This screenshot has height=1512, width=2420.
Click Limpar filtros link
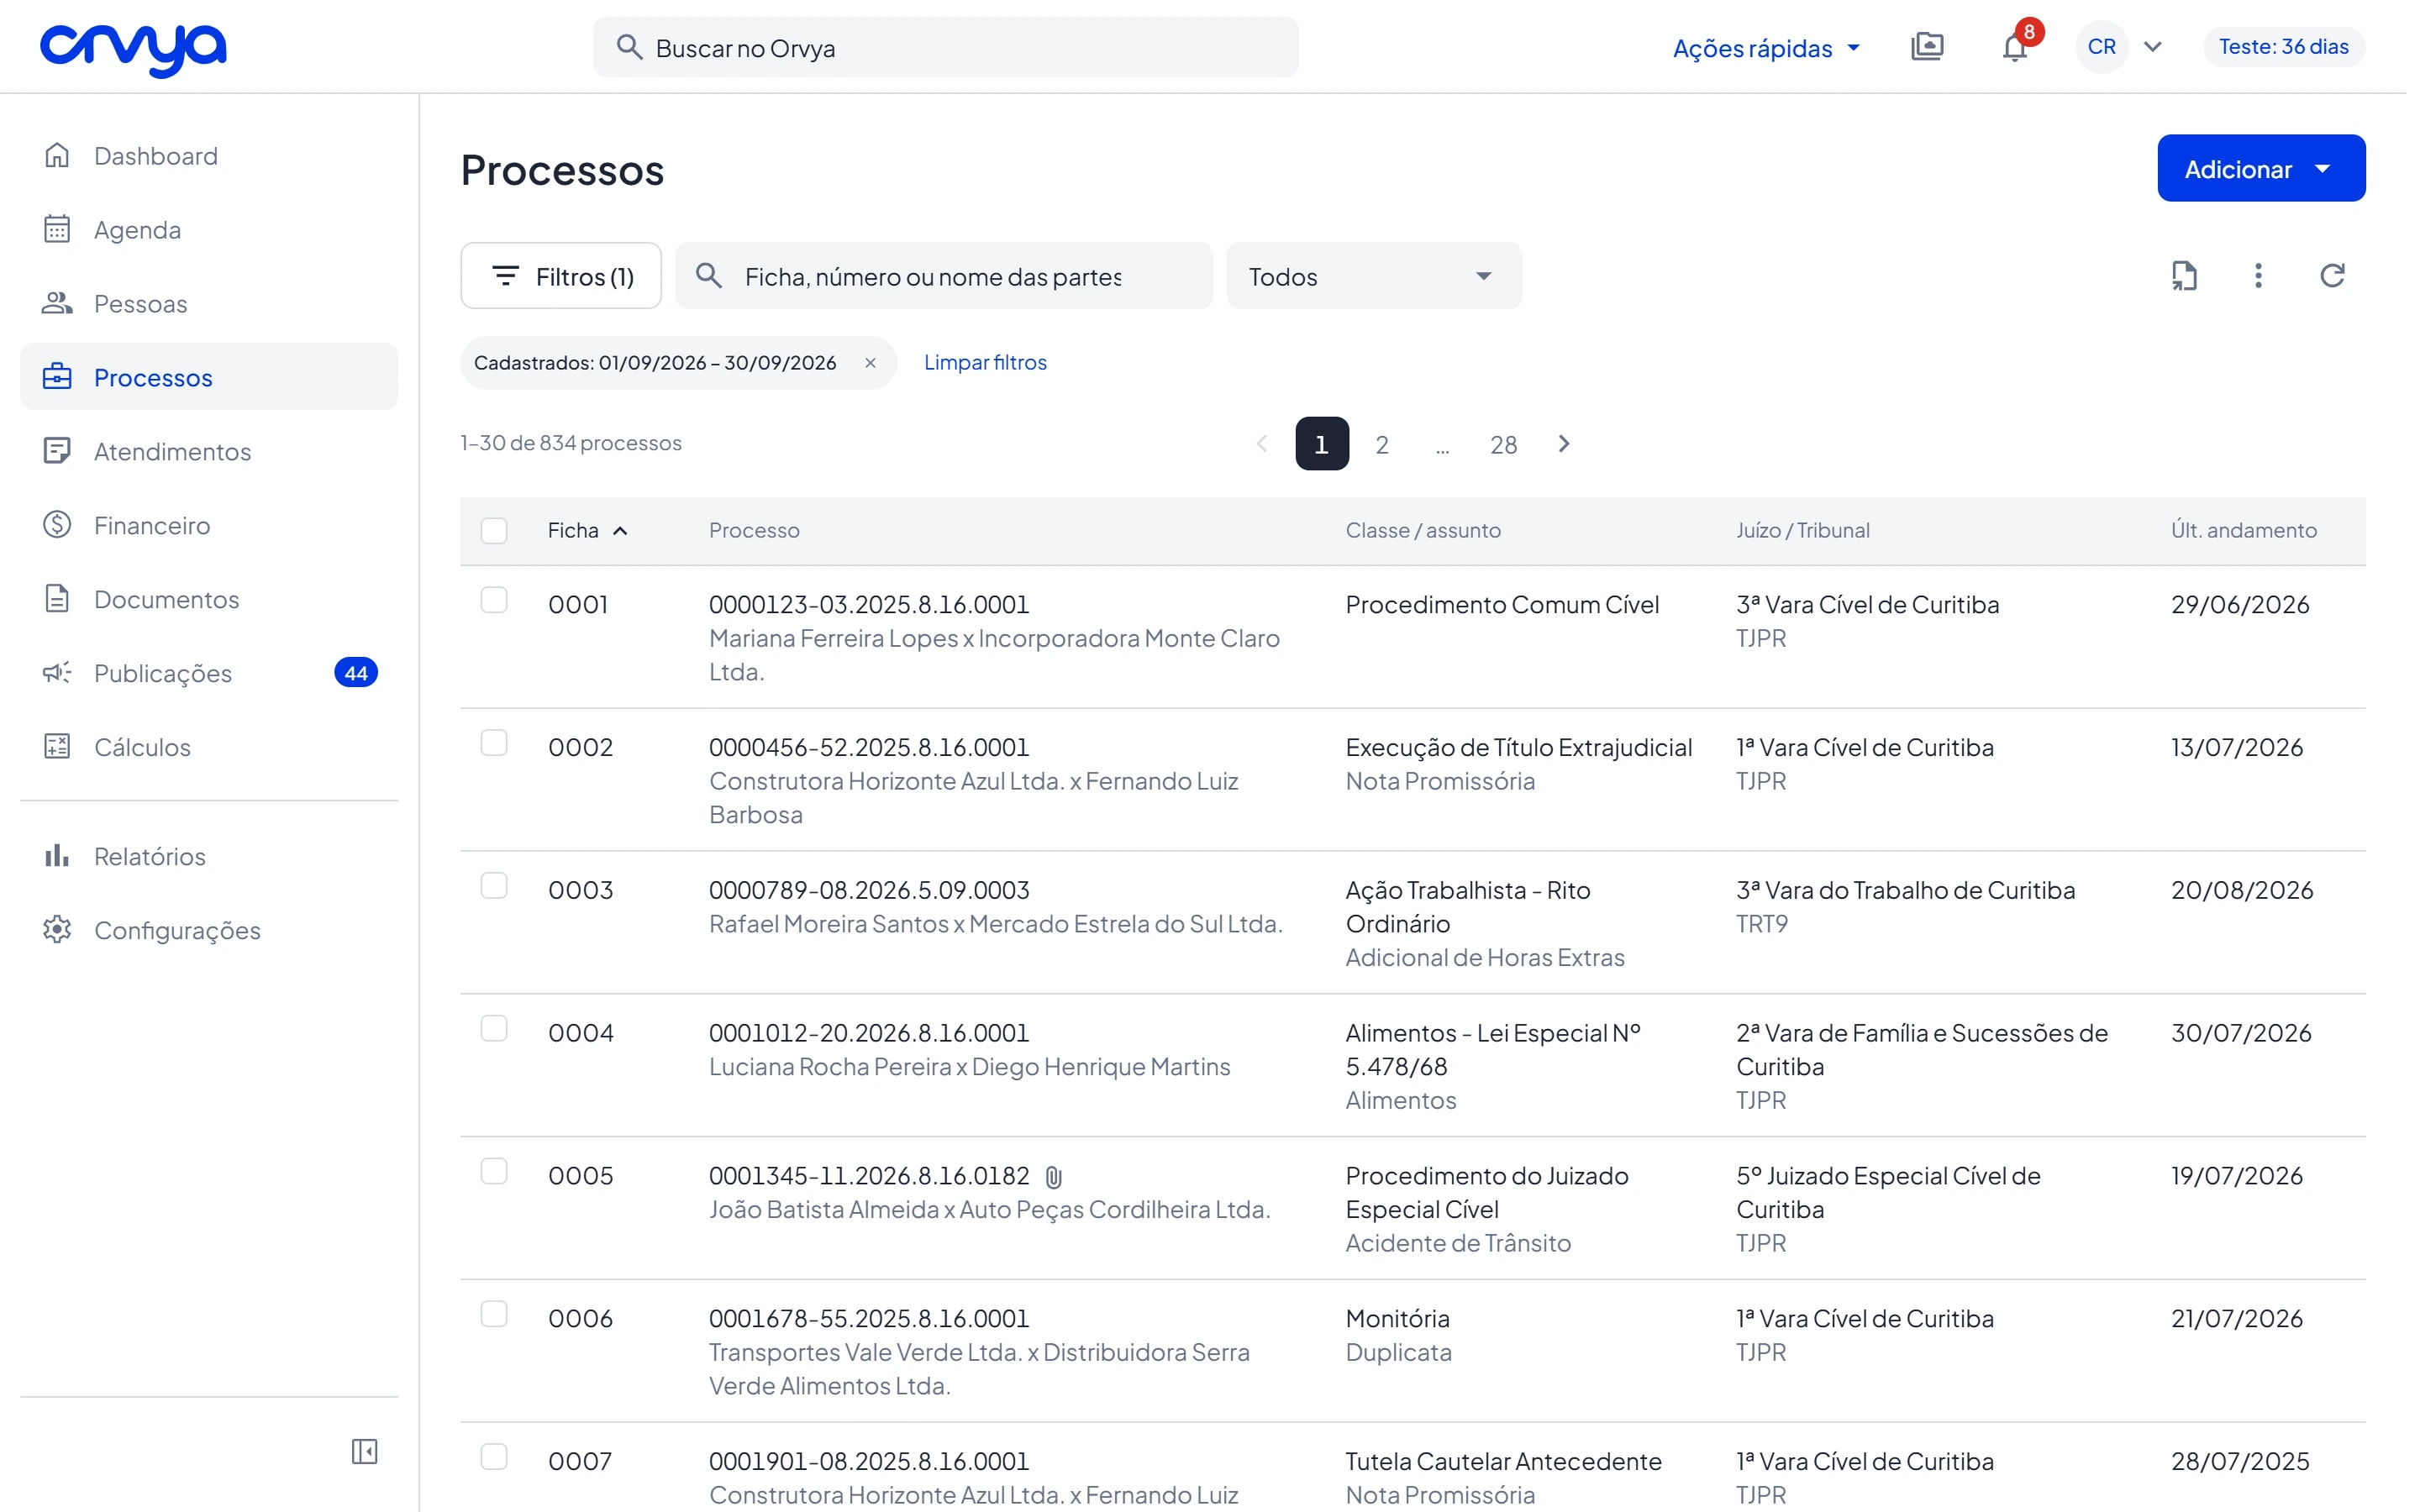coord(985,363)
